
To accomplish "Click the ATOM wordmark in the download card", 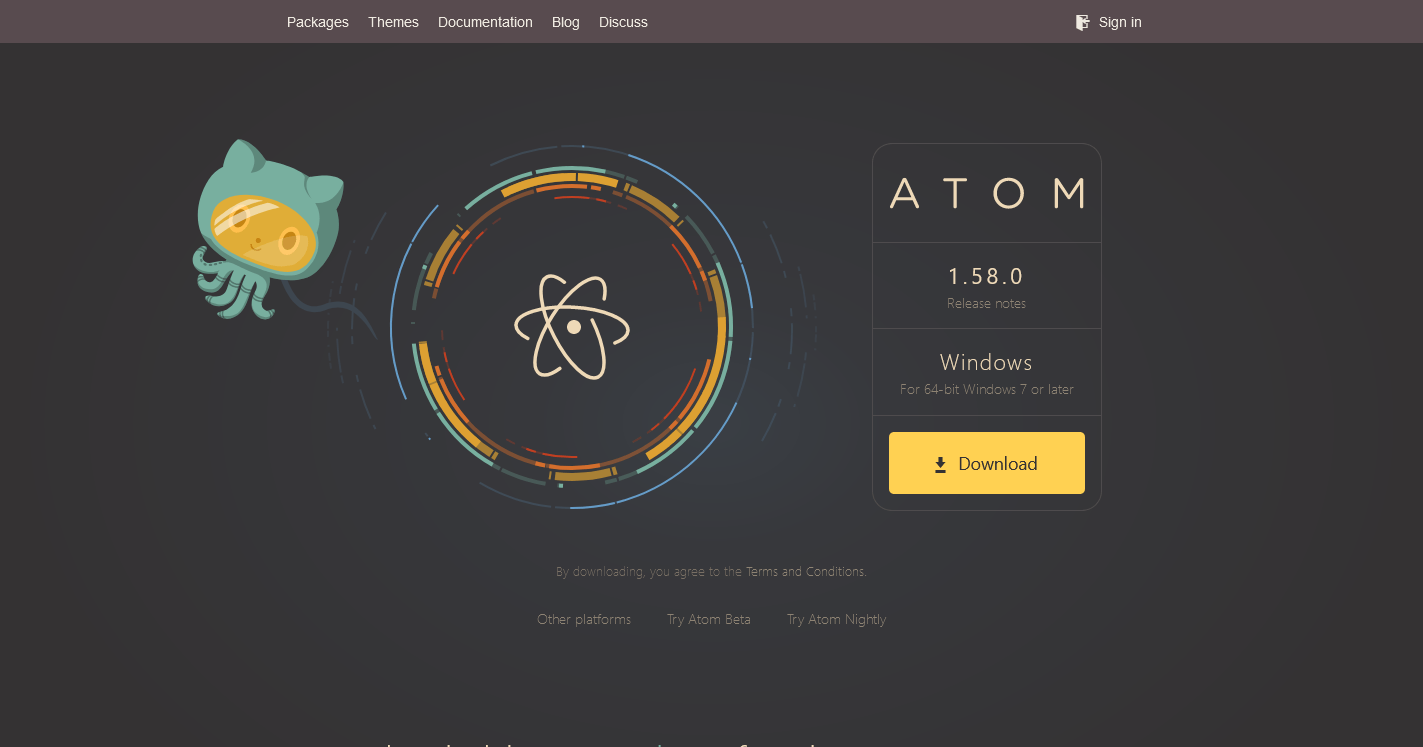I will coord(986,194).
